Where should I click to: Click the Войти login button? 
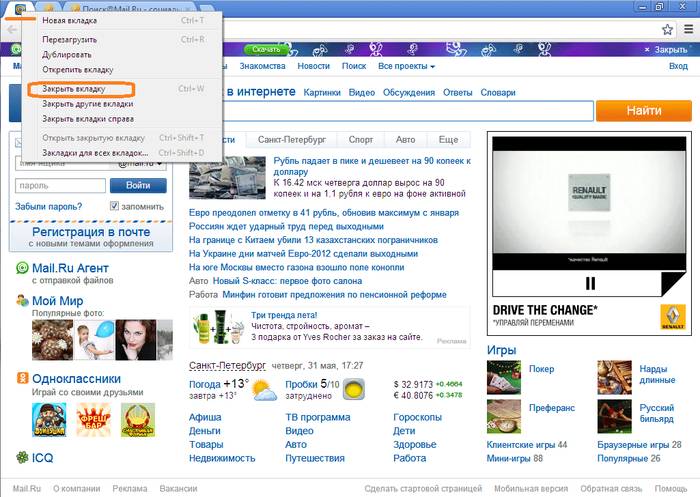pyautogui.click(x=138, y=185)
